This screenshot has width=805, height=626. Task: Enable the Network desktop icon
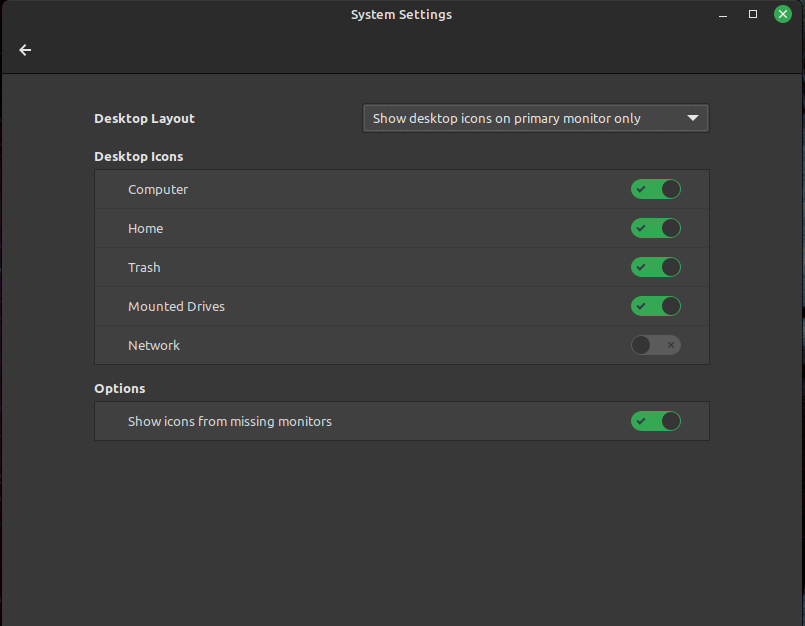point(656,346)
